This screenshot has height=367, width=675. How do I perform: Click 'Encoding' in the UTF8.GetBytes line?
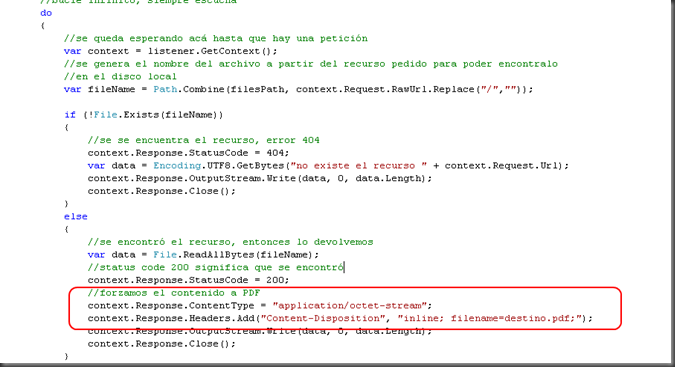(x=177, y=166)
